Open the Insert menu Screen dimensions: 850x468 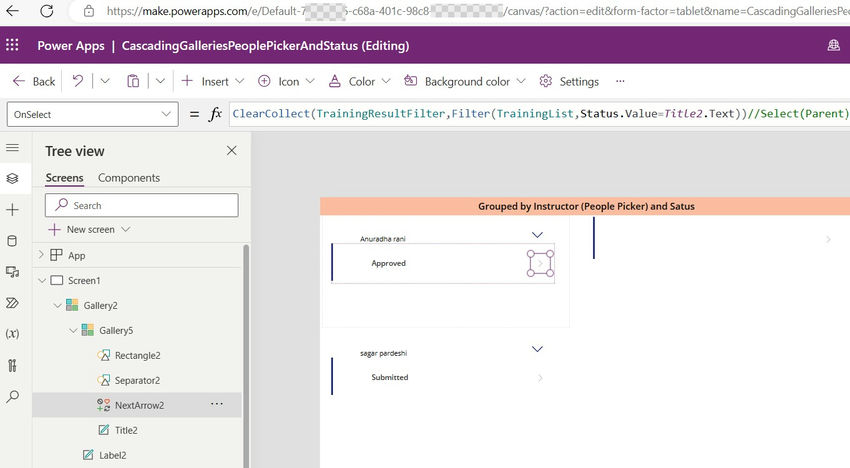(212, 81)
